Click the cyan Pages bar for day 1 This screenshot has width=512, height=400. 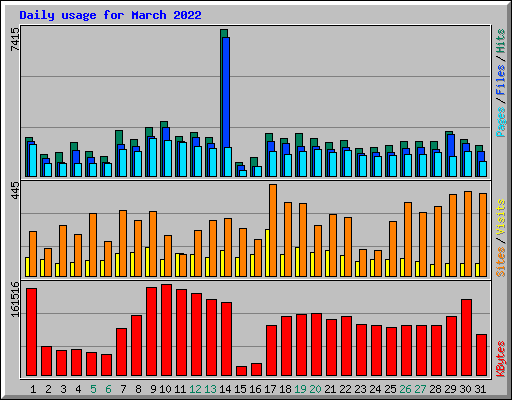(33, 160)
